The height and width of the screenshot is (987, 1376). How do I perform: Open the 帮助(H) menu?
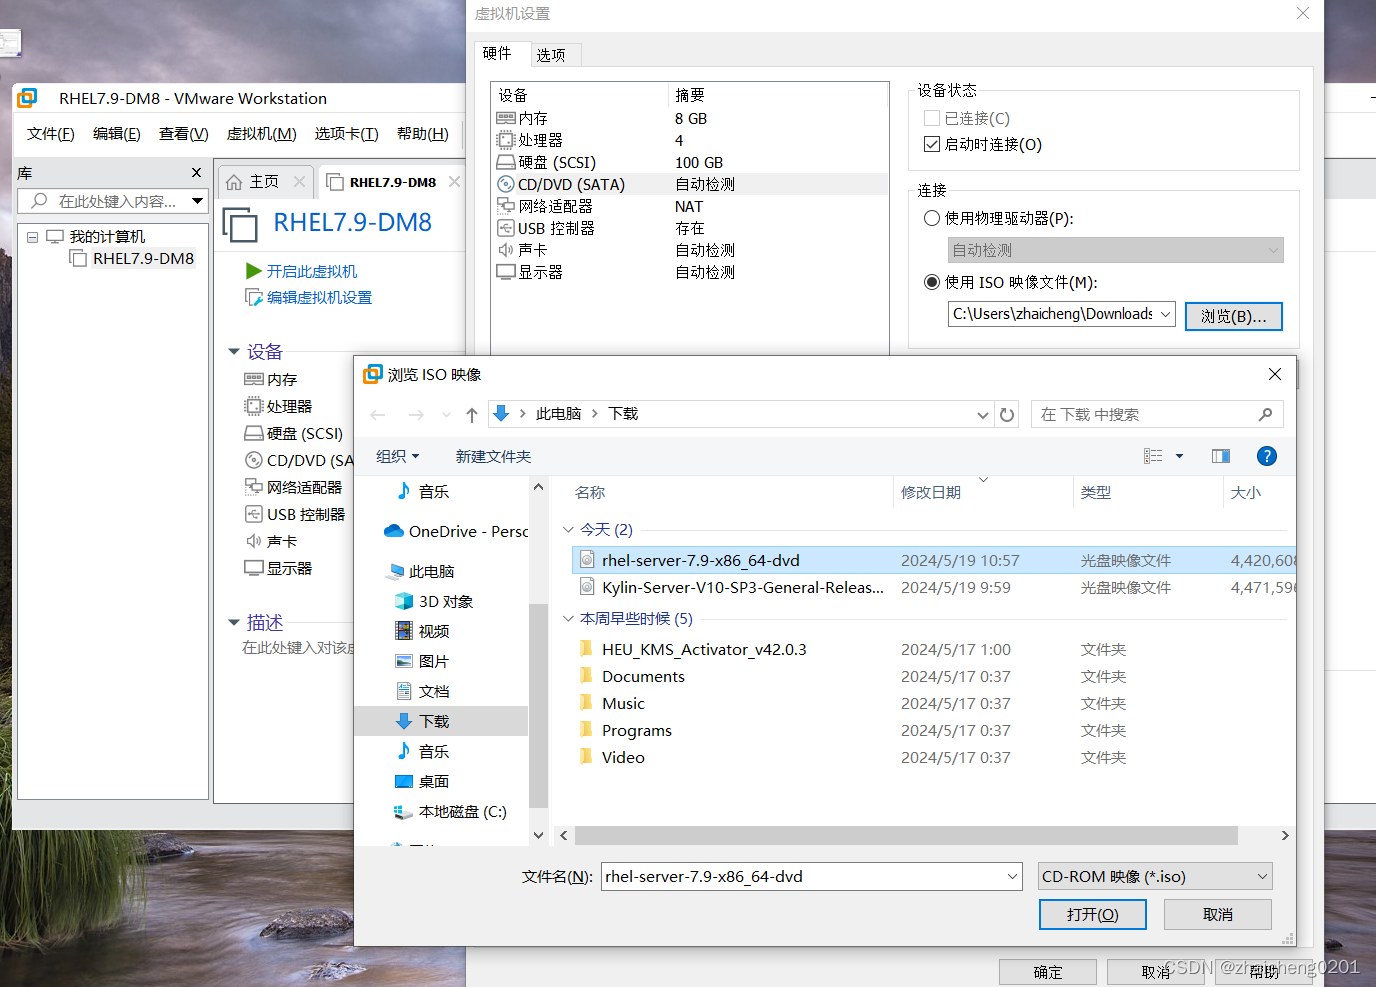[422, 134]
